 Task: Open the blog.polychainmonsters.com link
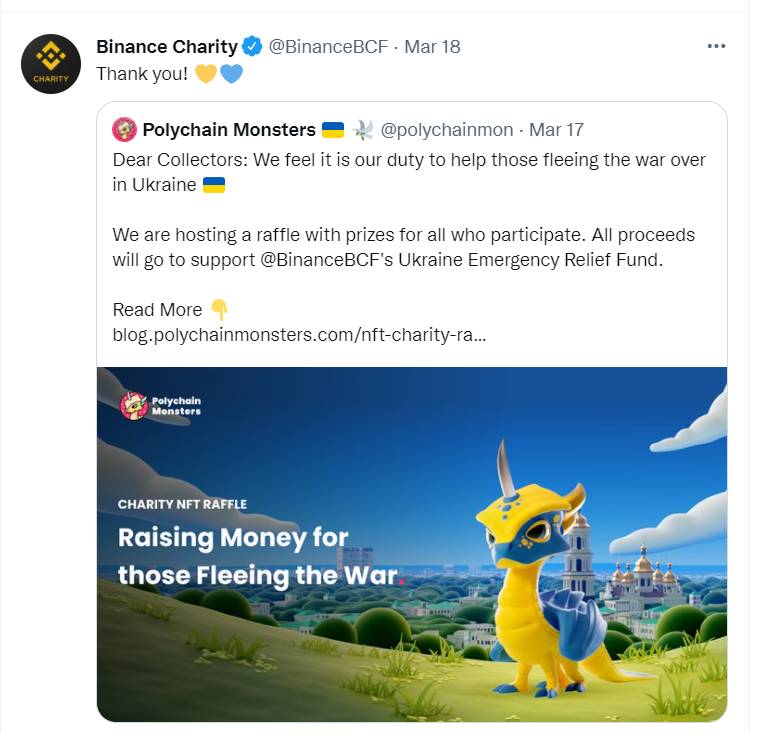click(299, 335)
